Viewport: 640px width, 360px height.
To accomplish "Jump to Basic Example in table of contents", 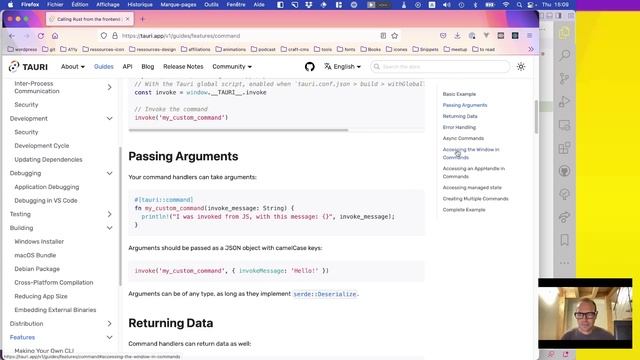I will click(x=459, y=94).
